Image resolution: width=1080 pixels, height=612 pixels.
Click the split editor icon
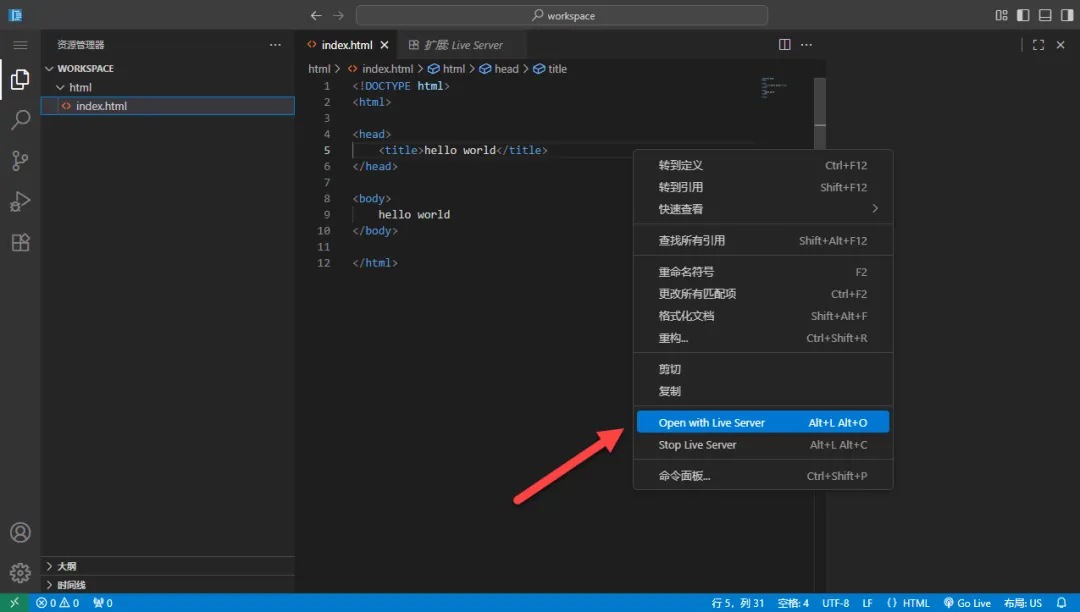click(x=785, y=45)
